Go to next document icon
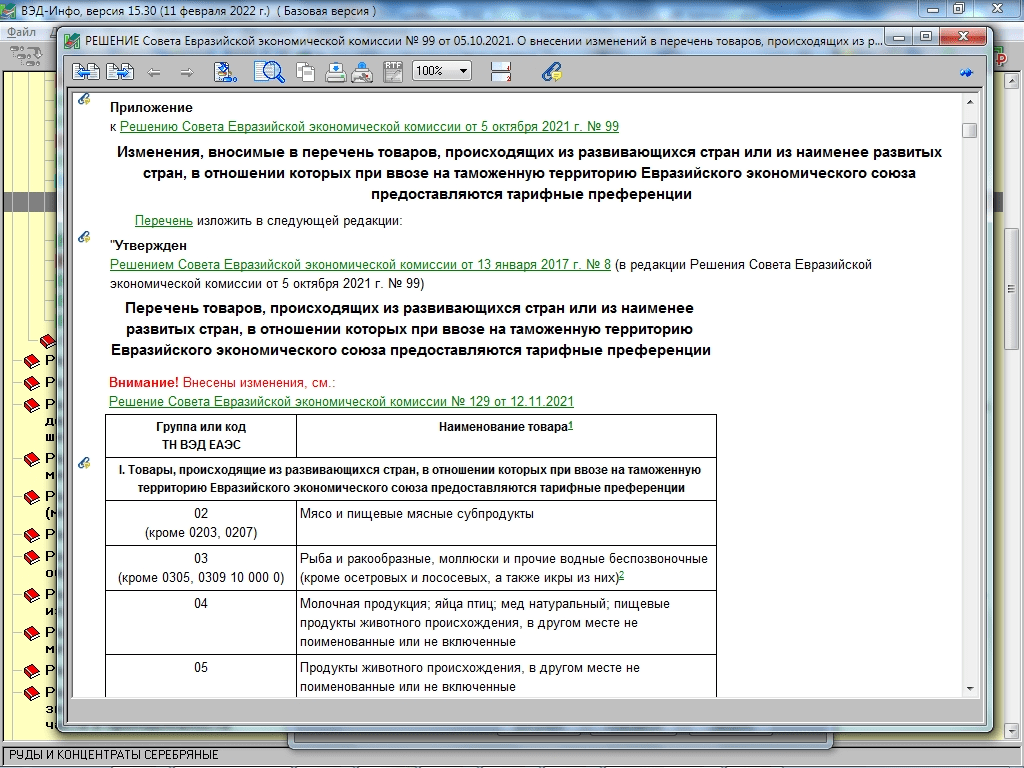 coord(120,72)
